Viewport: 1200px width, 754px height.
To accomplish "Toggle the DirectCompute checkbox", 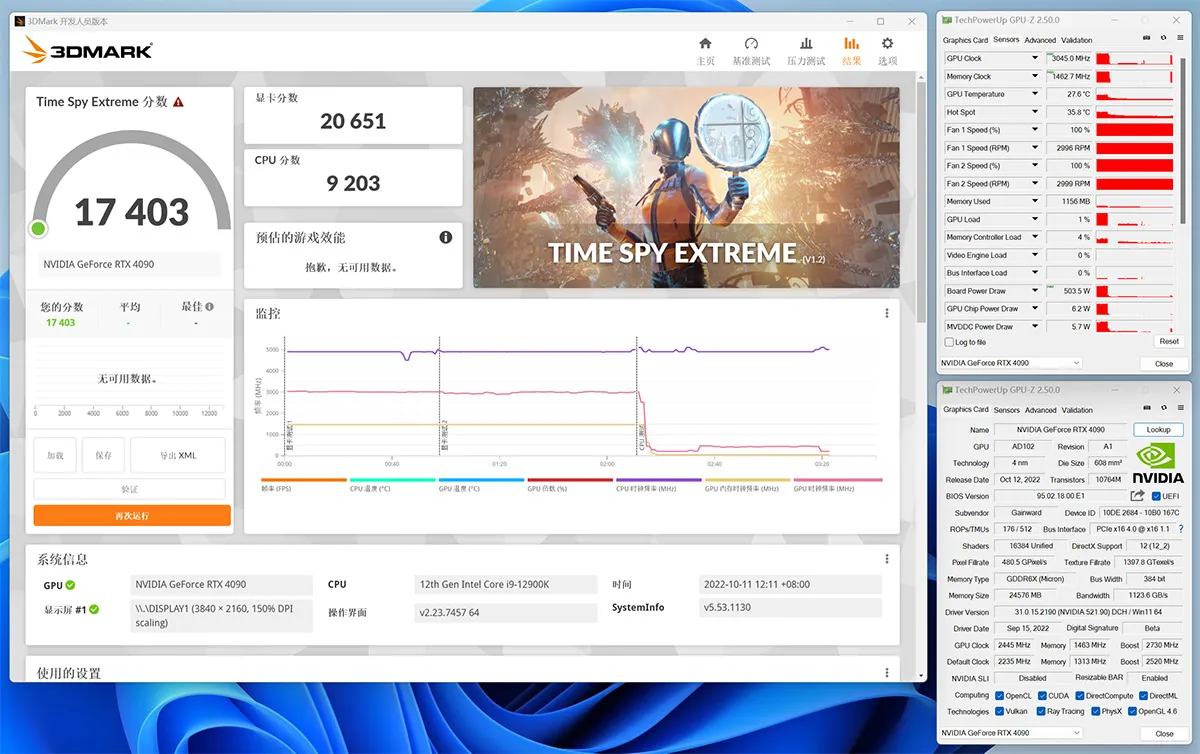I will click(x=1080, y=695).
